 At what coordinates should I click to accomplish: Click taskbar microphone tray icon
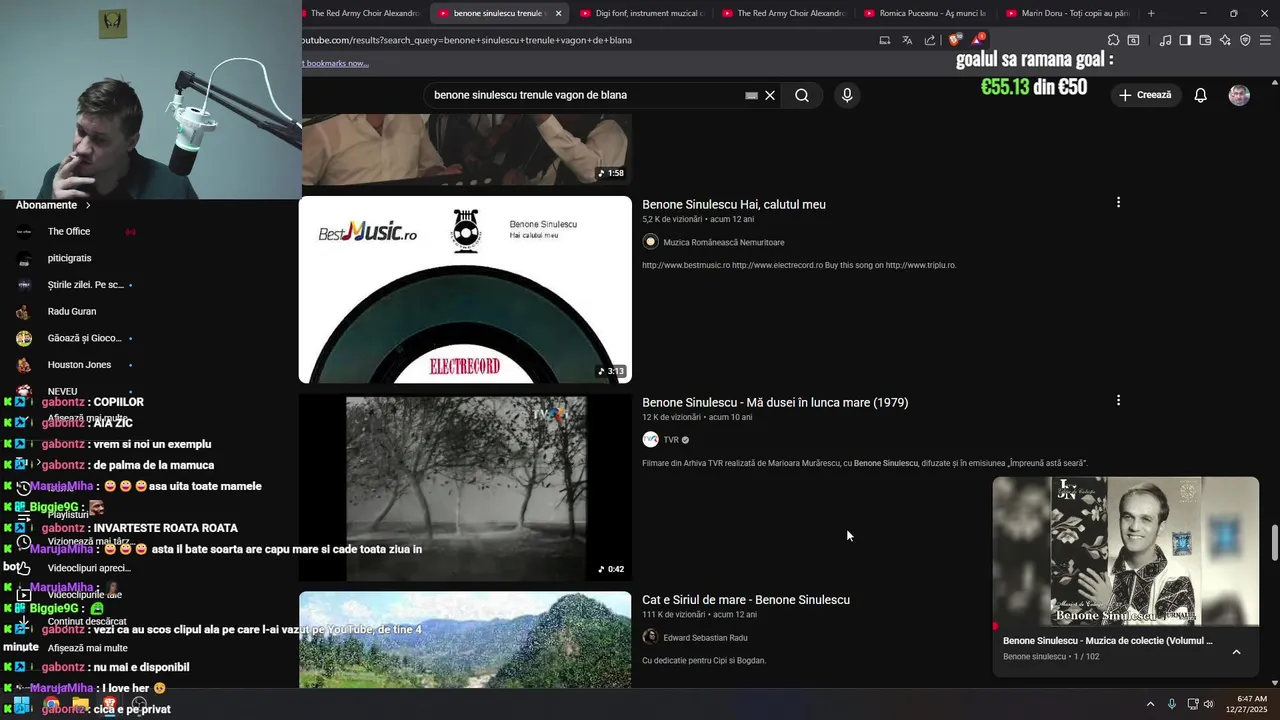(1172, 704)
